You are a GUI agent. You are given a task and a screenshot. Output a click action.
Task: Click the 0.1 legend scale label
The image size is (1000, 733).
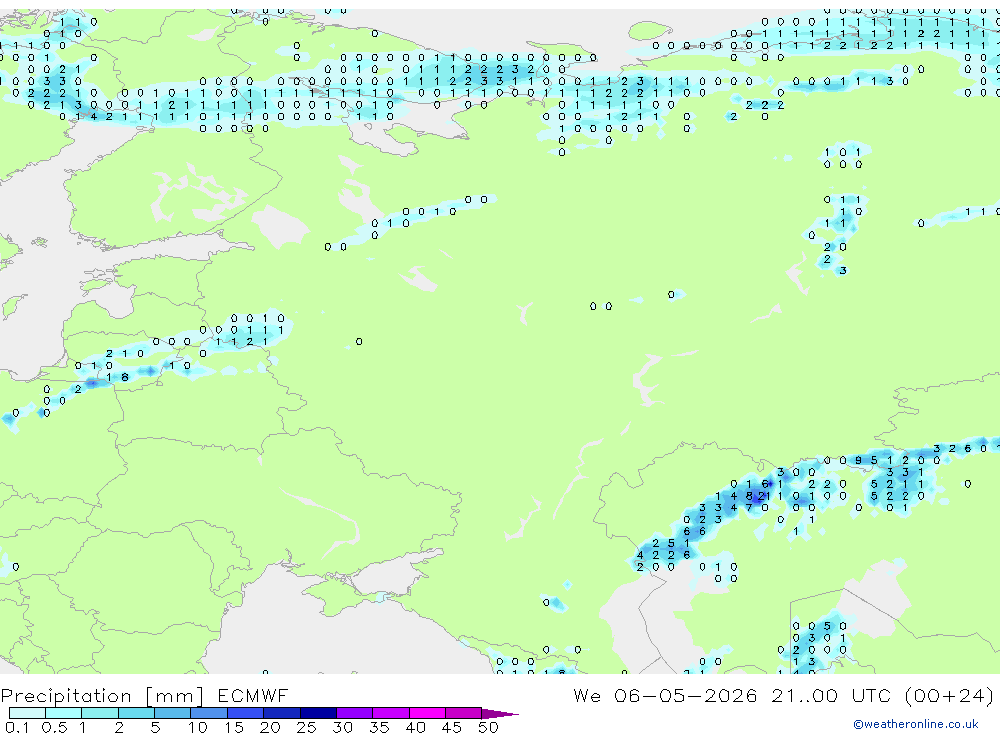tap(17, 727)
